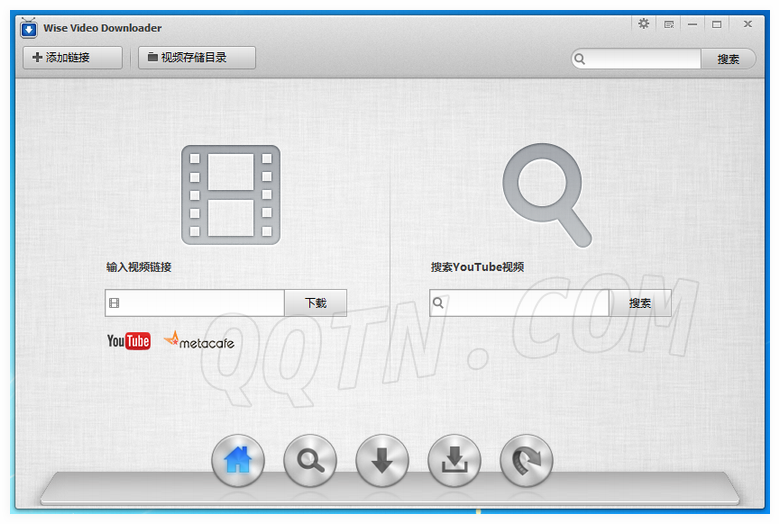Click the large film strip icon

coord(230,195)
